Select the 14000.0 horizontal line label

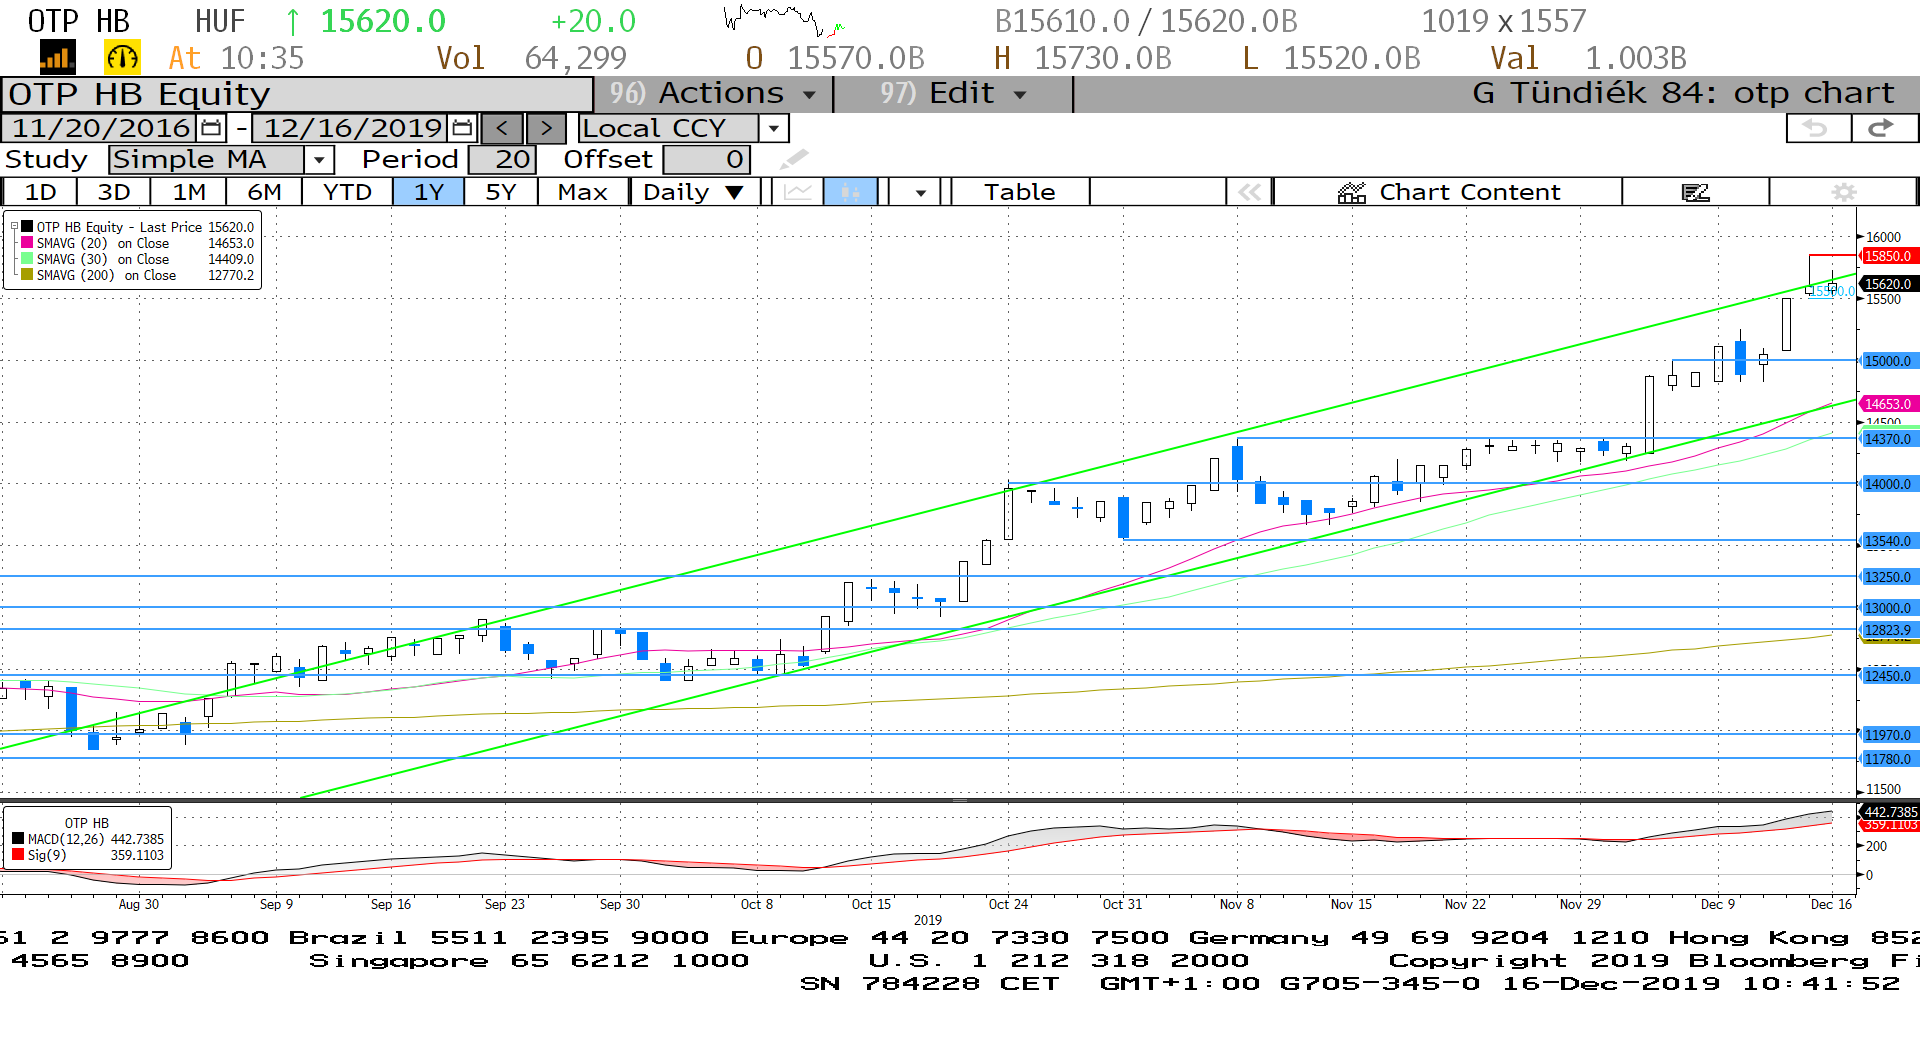click(1888, 484)
